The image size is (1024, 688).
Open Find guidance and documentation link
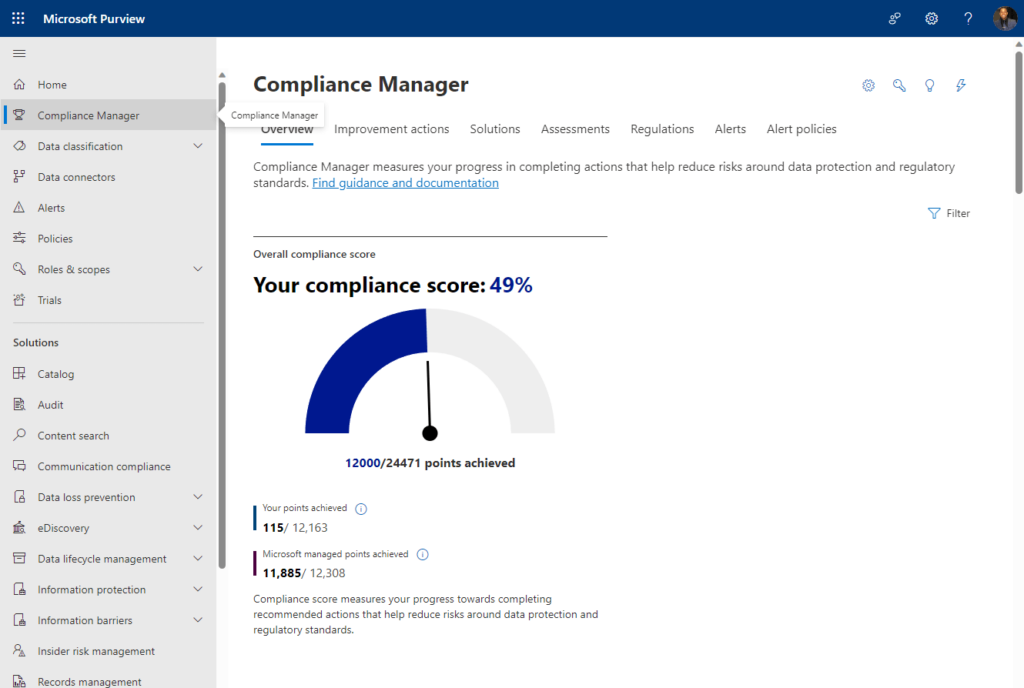[x=405, y=183]
